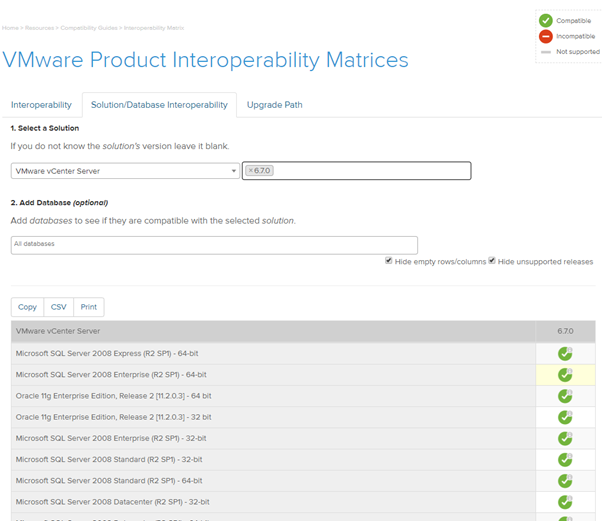This screenshot has height=521, width=602.
Task: Select the Solution/Database Interoperability tab
Action: pyautogui.click(x=159, y=105)
